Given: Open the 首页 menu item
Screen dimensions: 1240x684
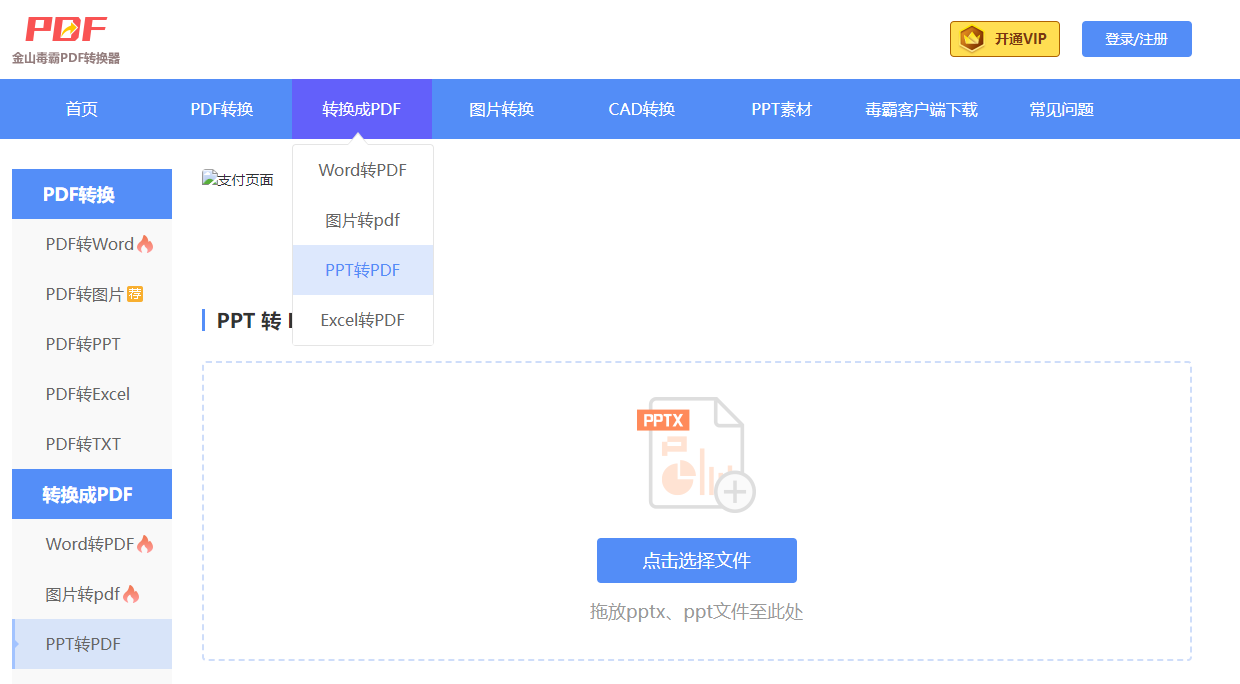Looking at the screenshot, I should click(81, 108).
